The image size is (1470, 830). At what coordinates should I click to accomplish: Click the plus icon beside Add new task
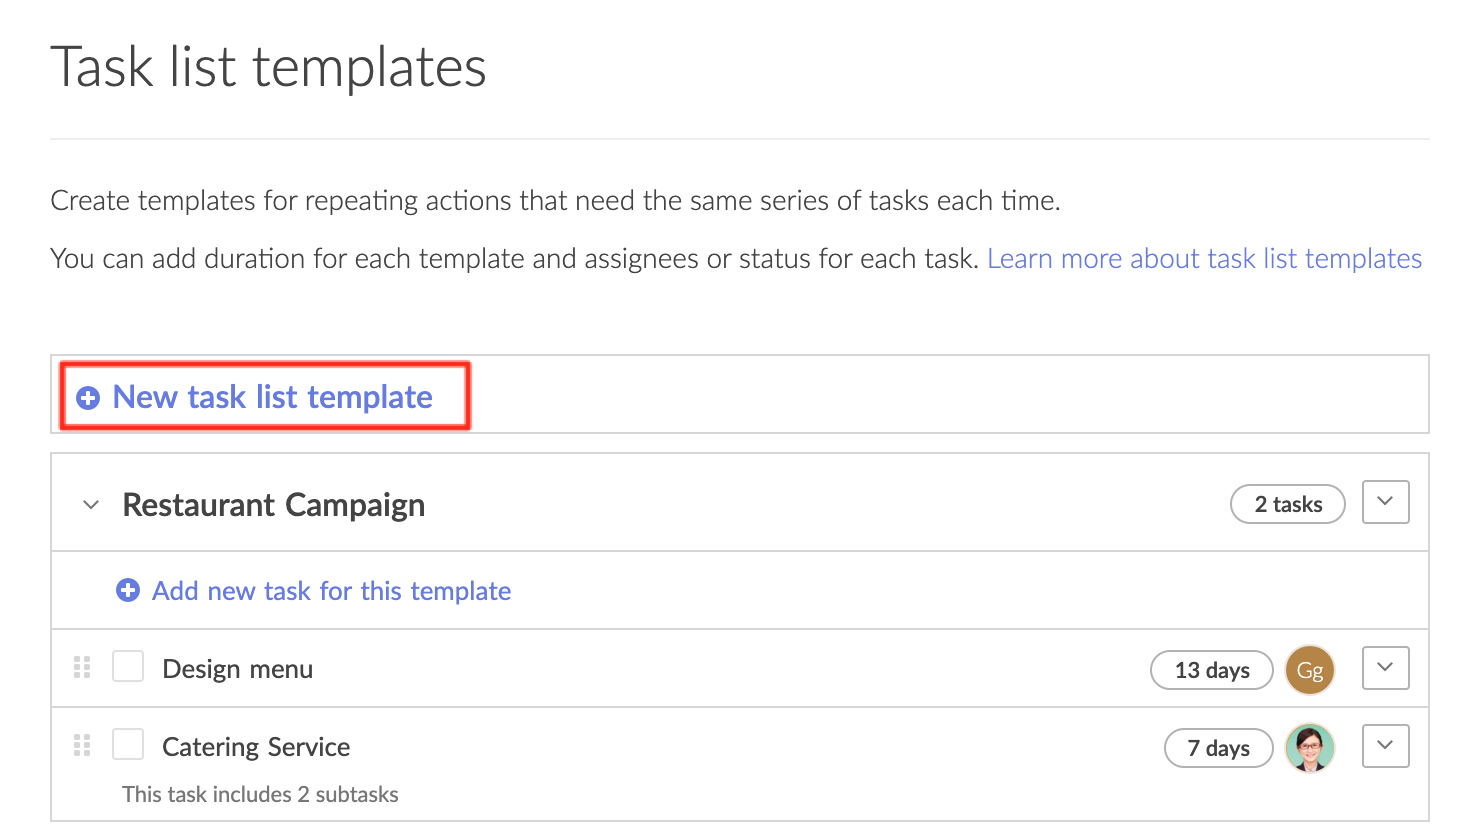click(x=128, y=591)
